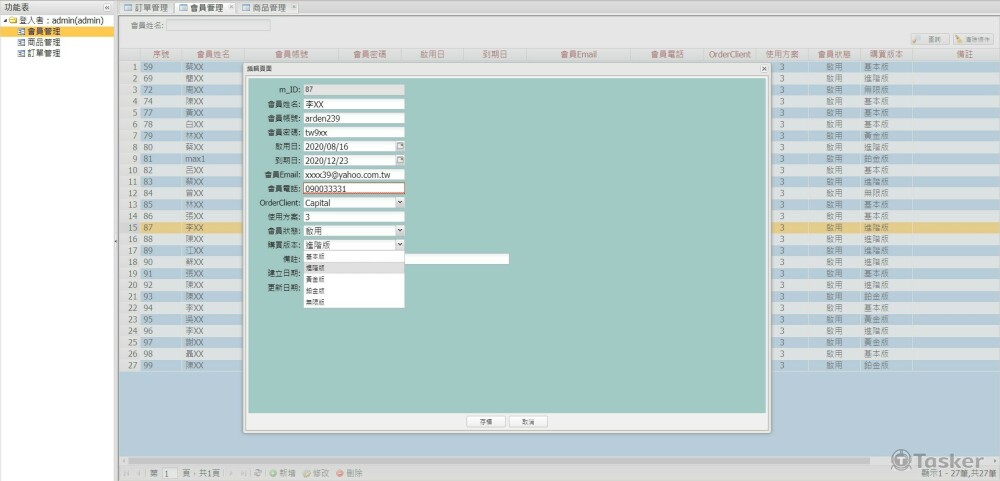
Task: Close the 會員管理 tab using its X
Action: (232, 7)
